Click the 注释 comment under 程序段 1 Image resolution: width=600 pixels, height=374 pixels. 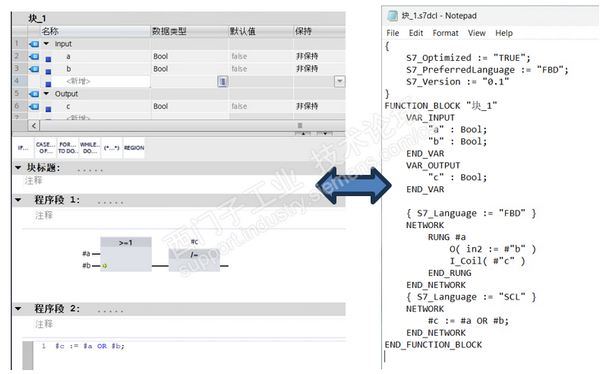44,215
